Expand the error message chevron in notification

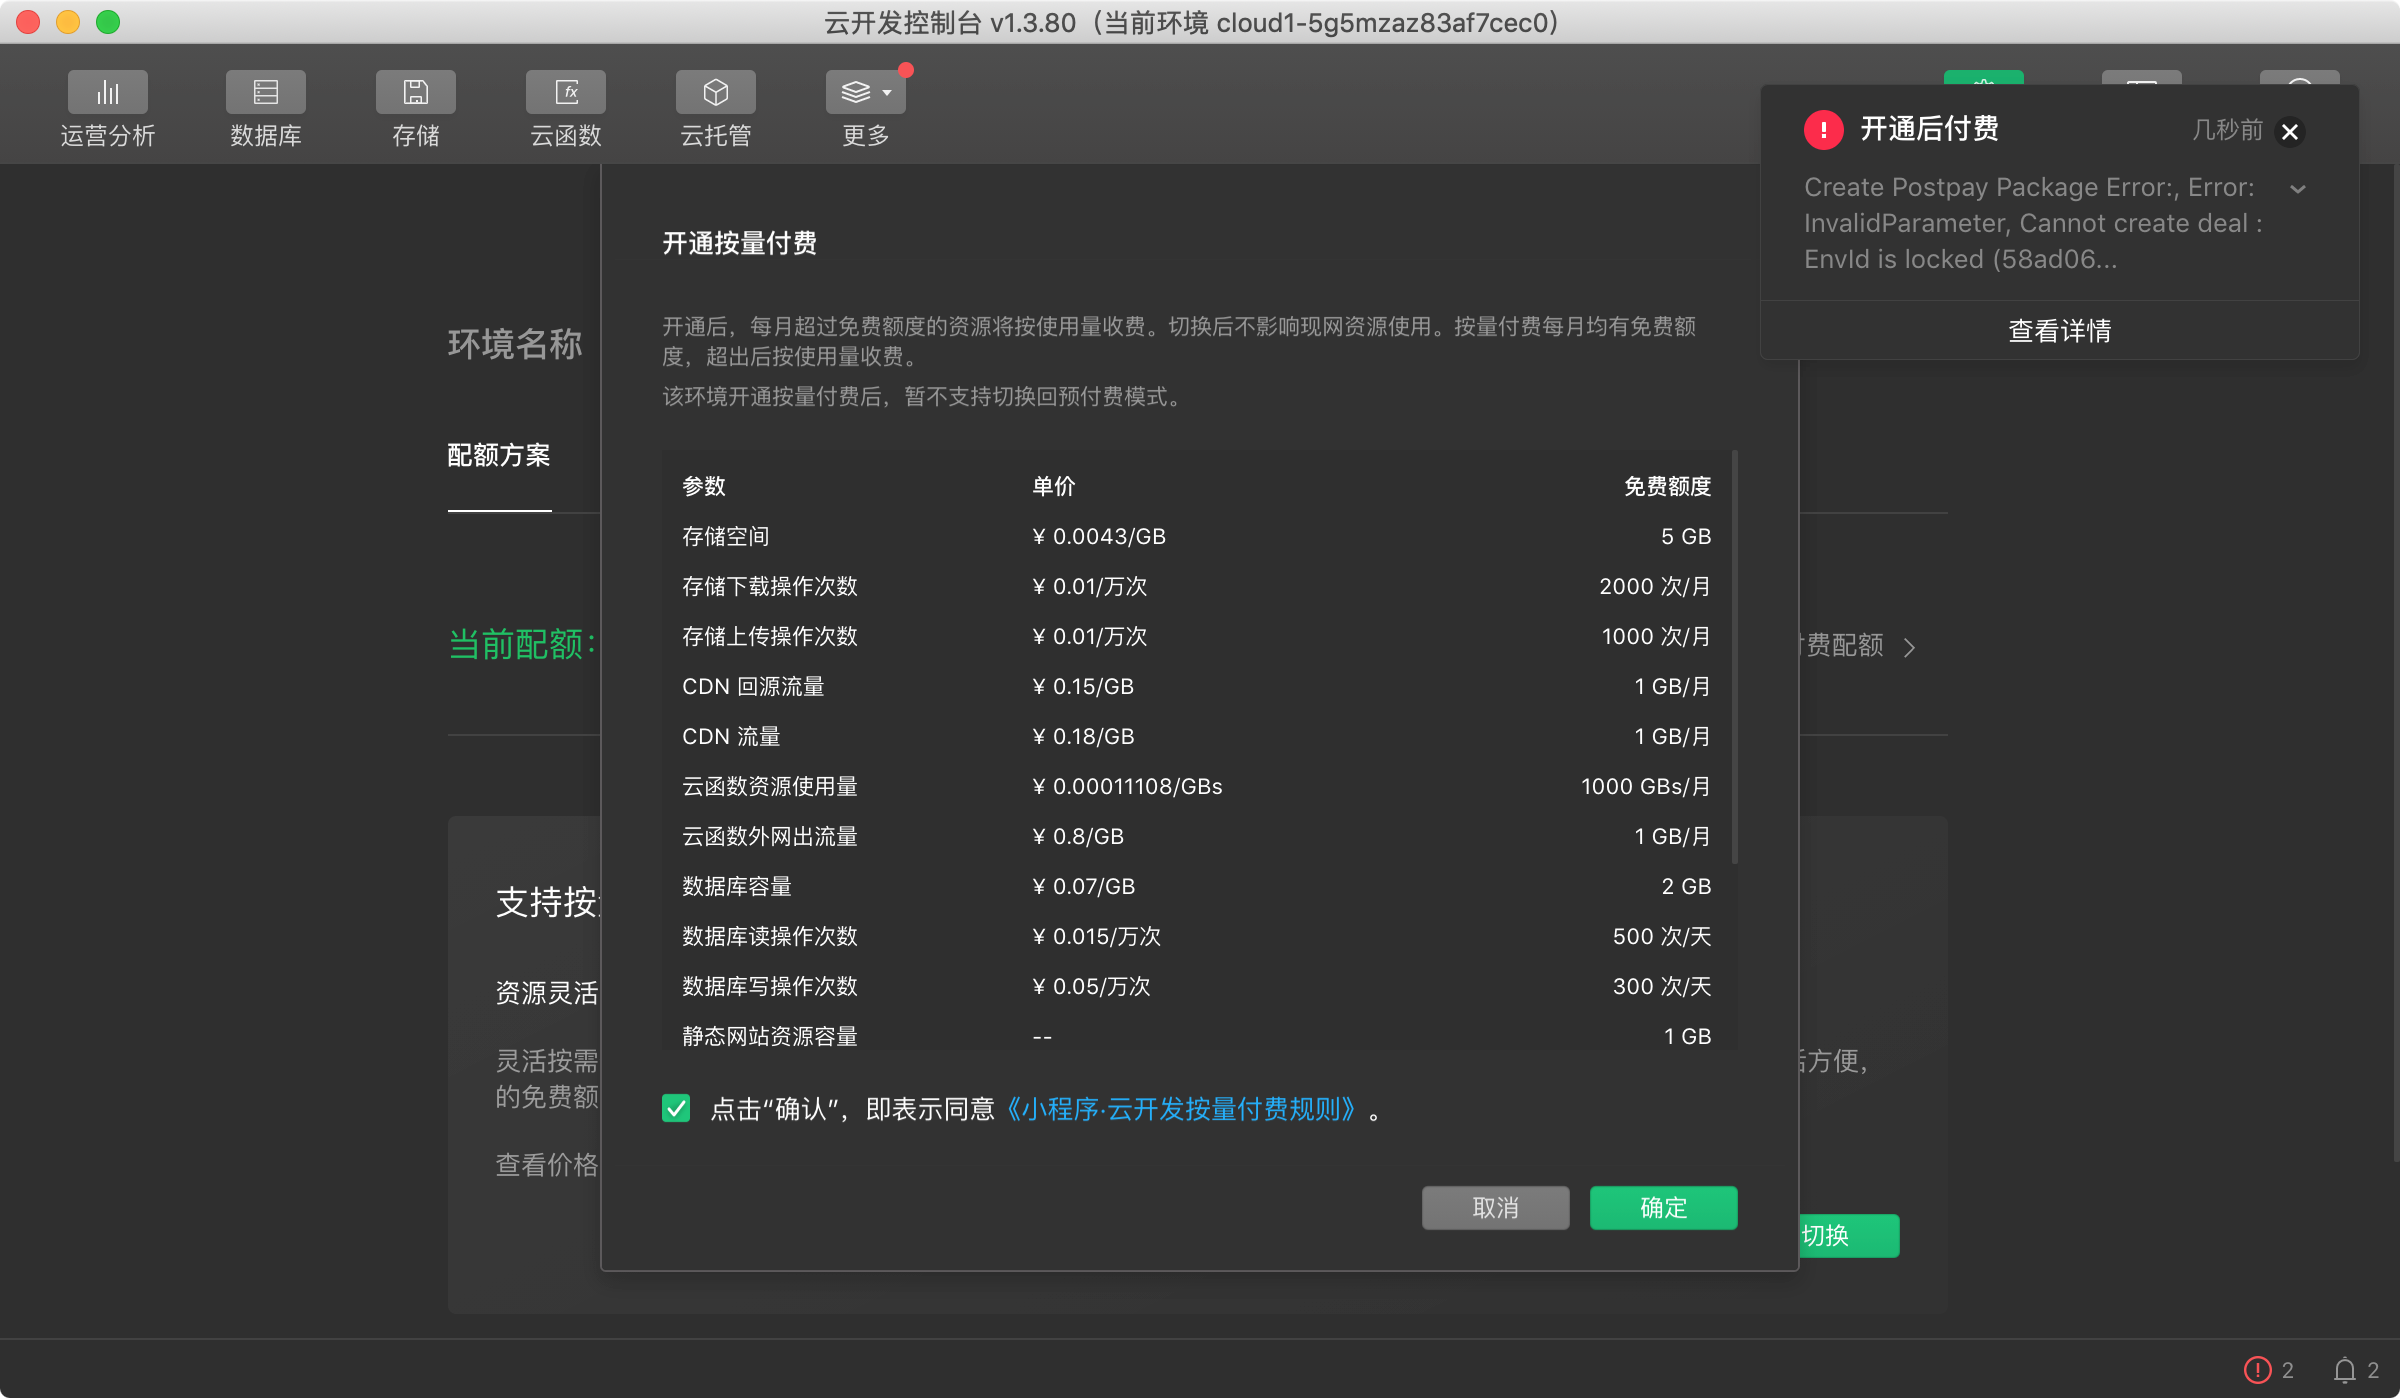point(2298,189)
